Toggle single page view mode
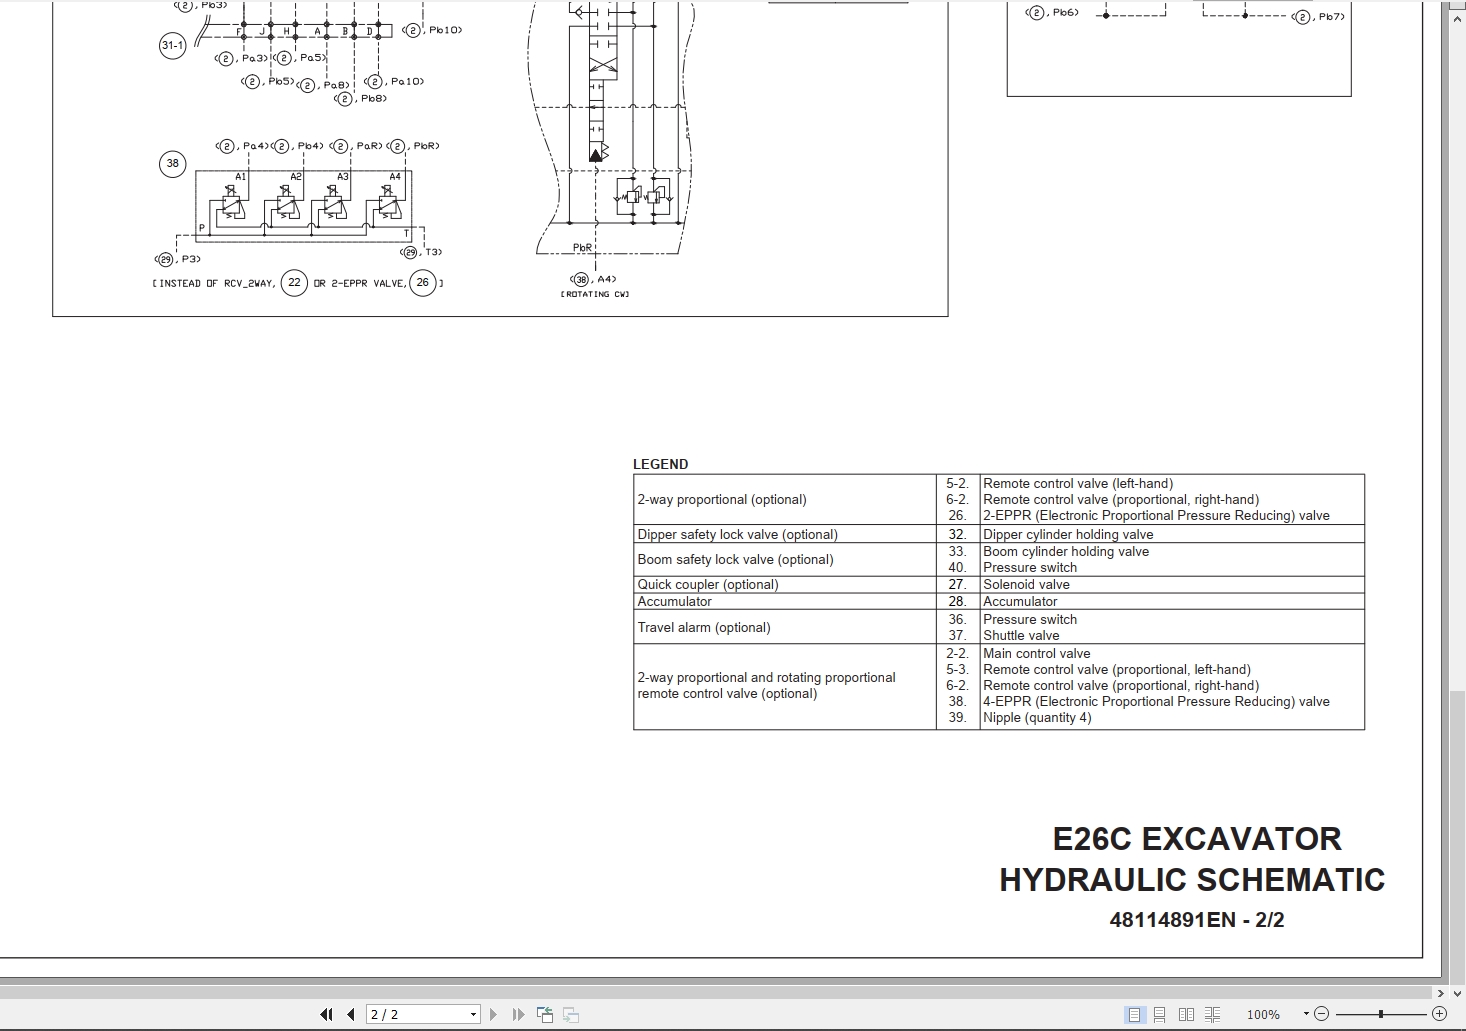Viewport: 1466px width, 1031px height. [x=1135, y=1013]
